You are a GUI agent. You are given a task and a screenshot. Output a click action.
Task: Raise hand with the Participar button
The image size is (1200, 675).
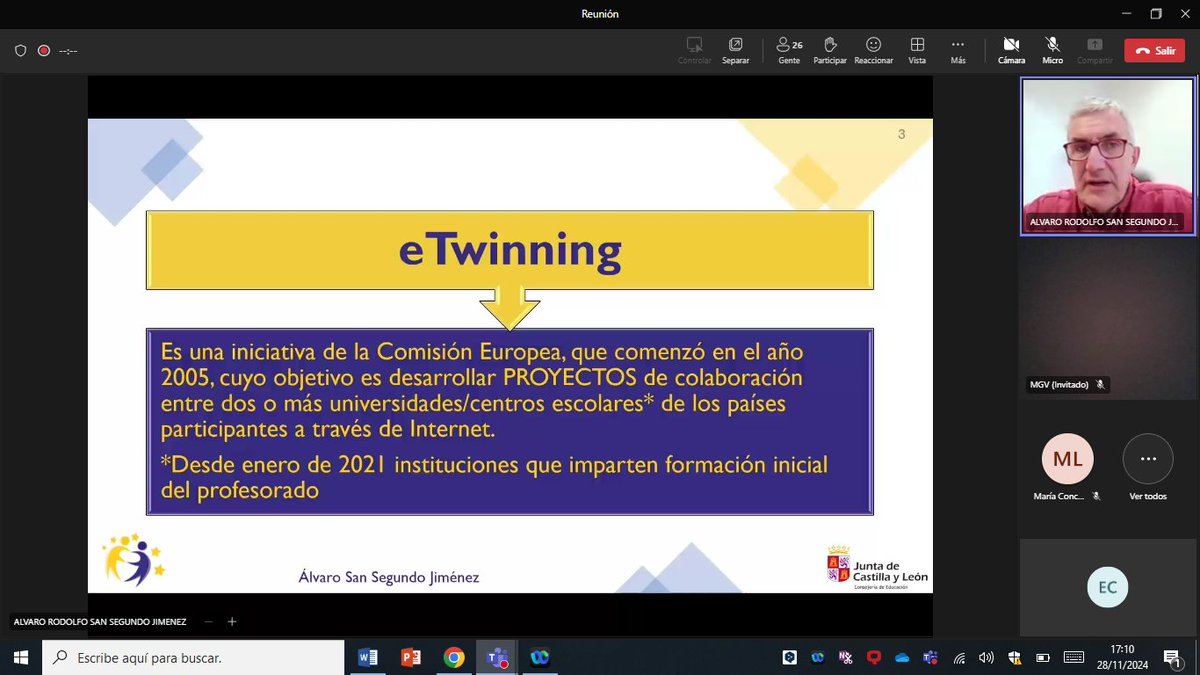829,50
